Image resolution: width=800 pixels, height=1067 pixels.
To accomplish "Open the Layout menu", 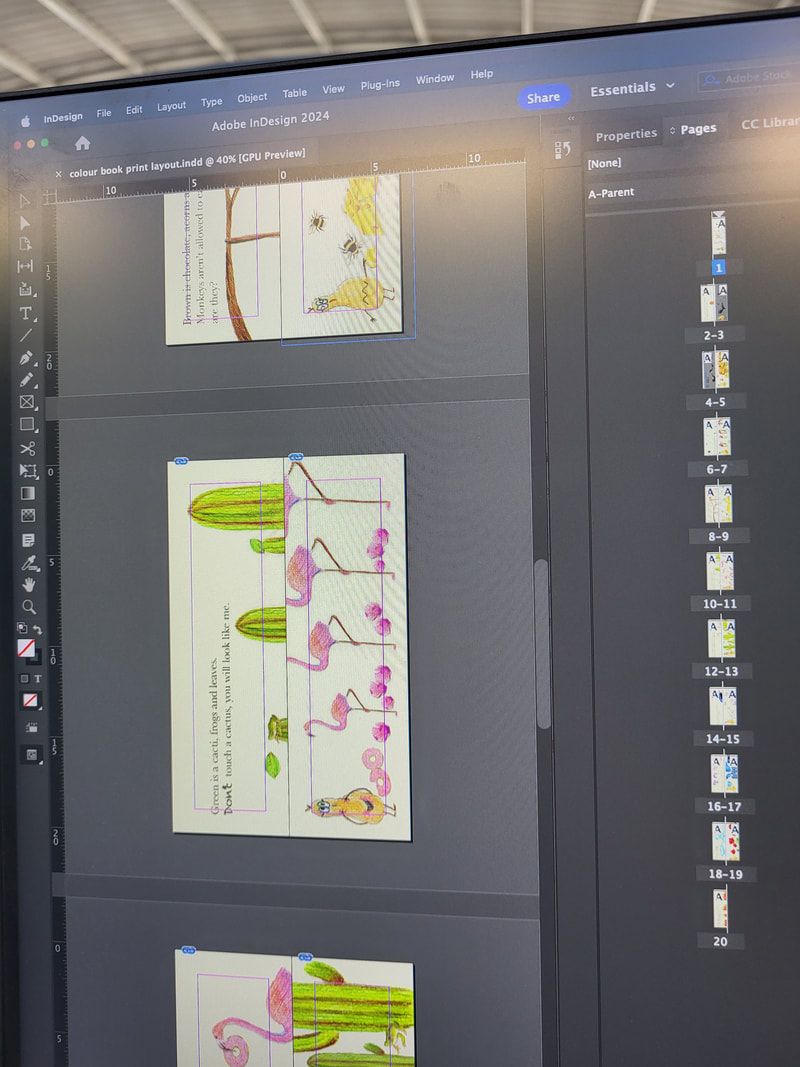I will pyautogui.click(x=171, y=106).
